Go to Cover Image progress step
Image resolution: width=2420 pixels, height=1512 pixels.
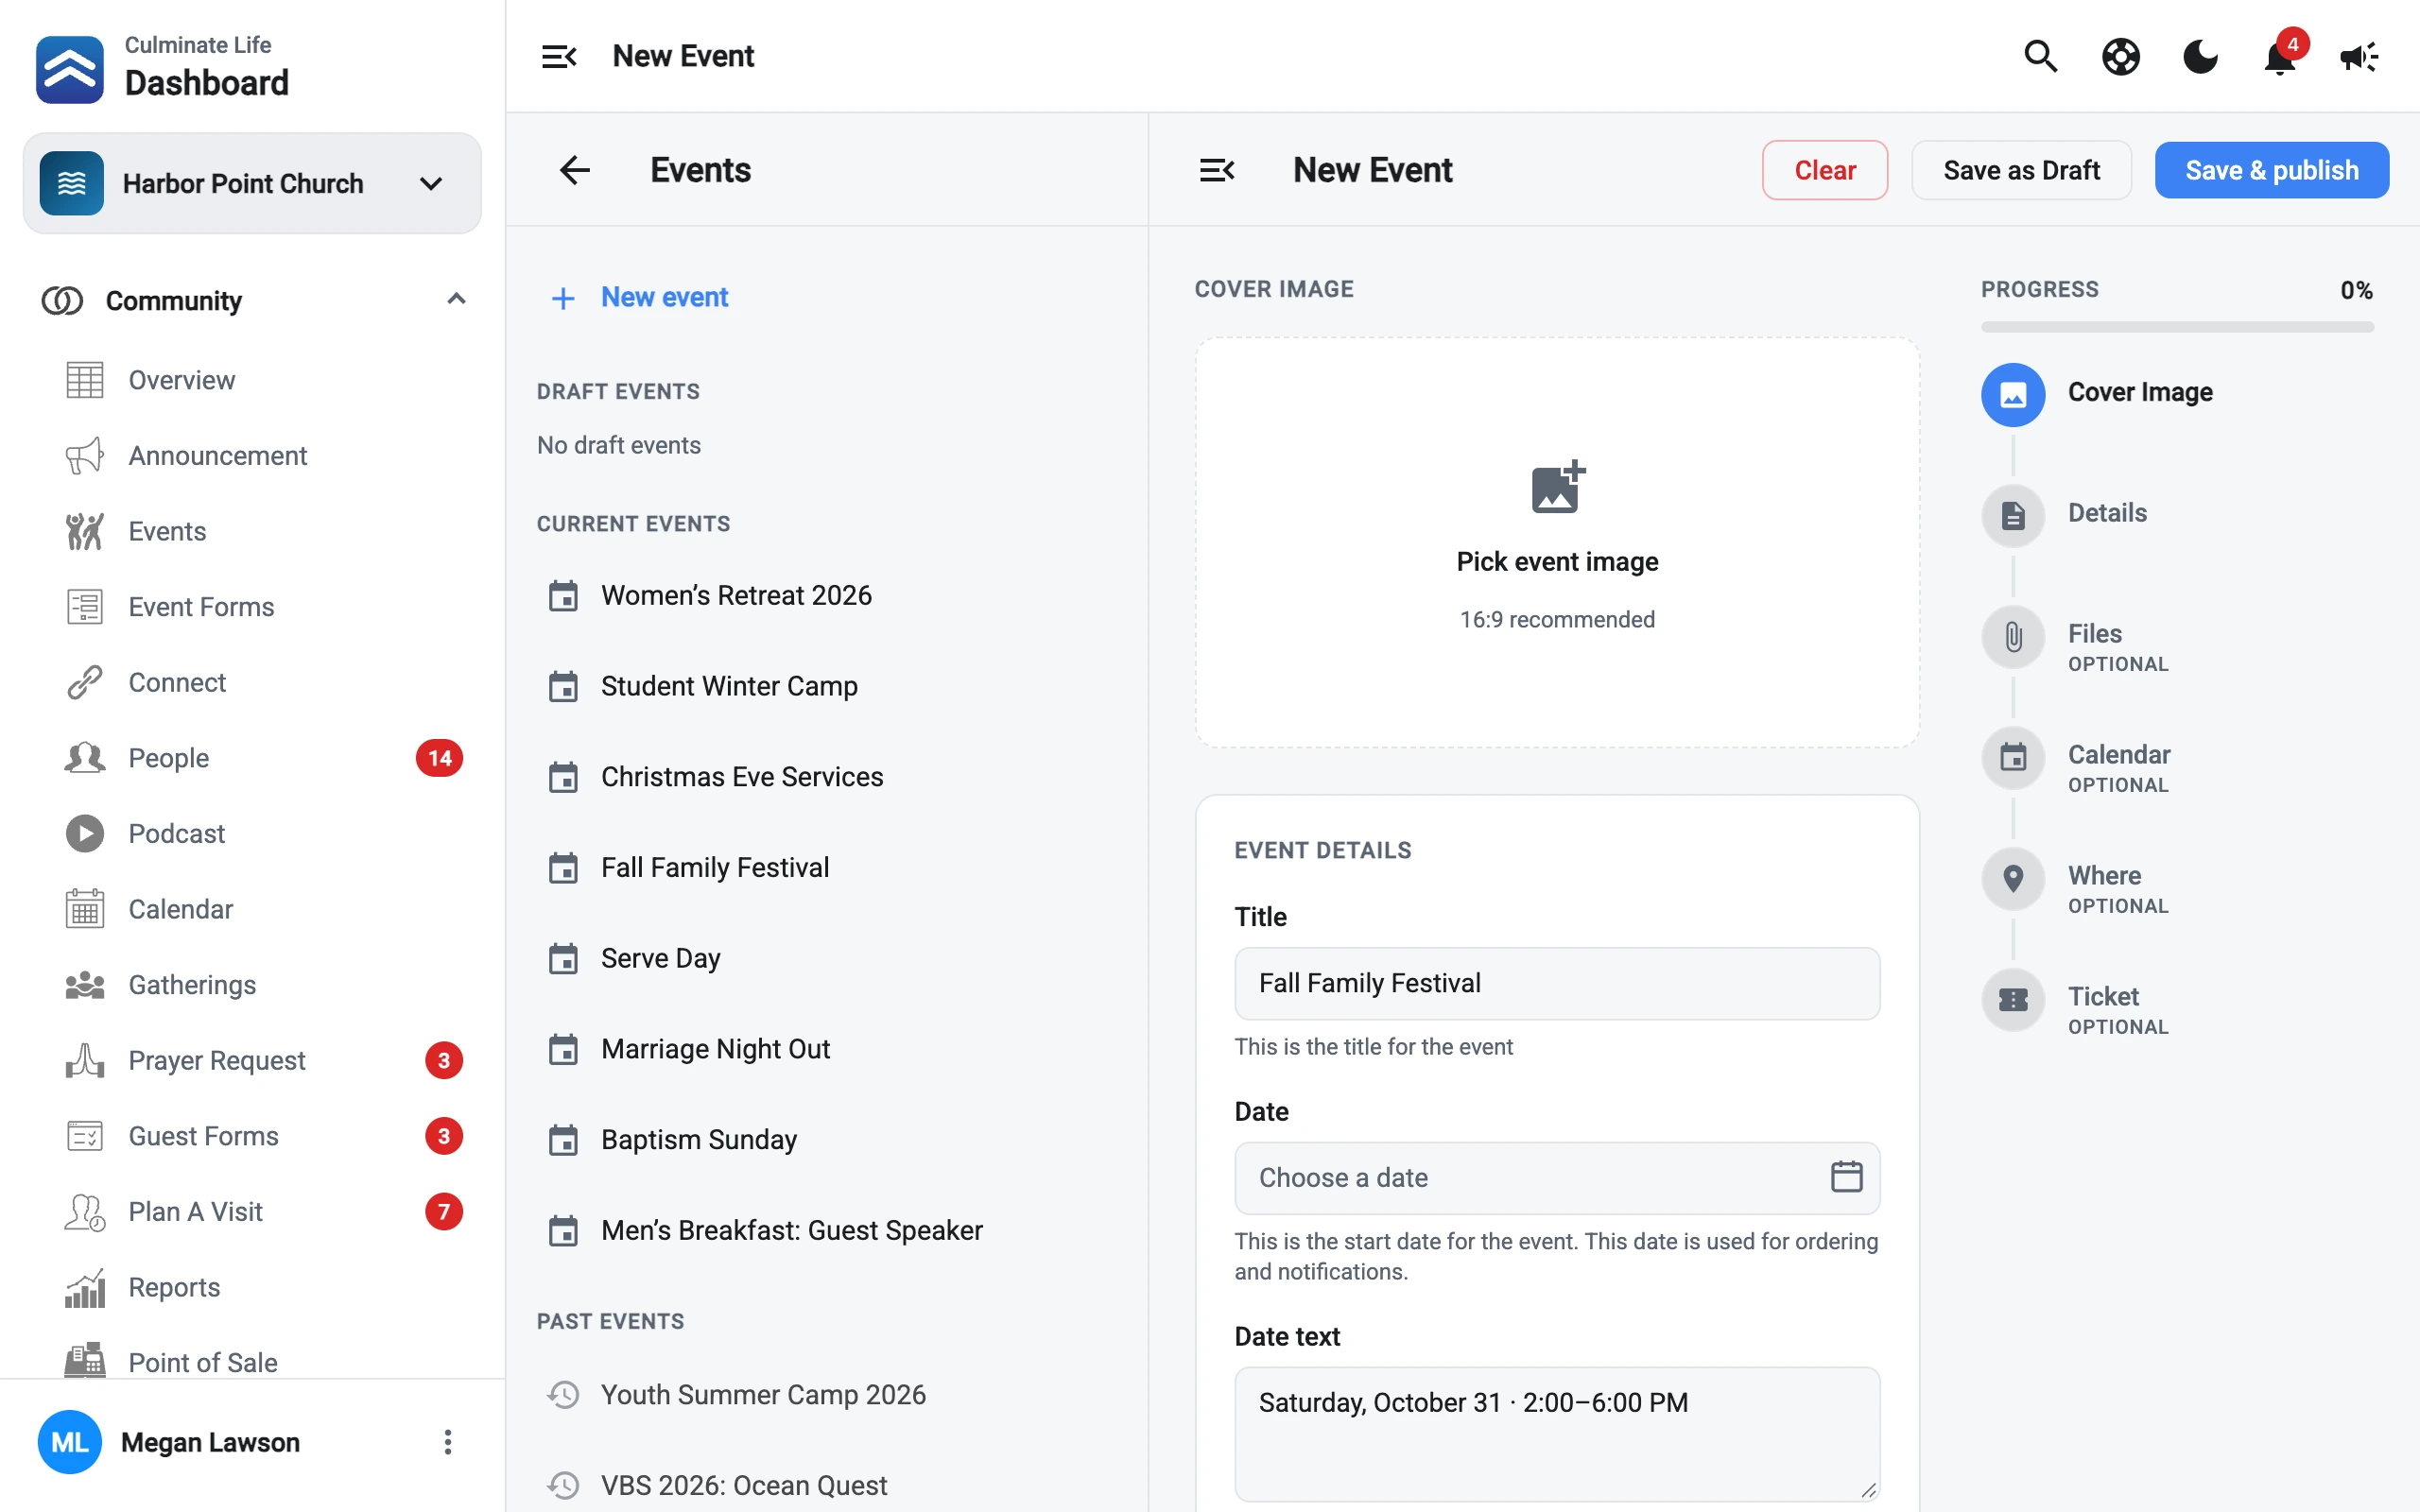coord(2097,394)
